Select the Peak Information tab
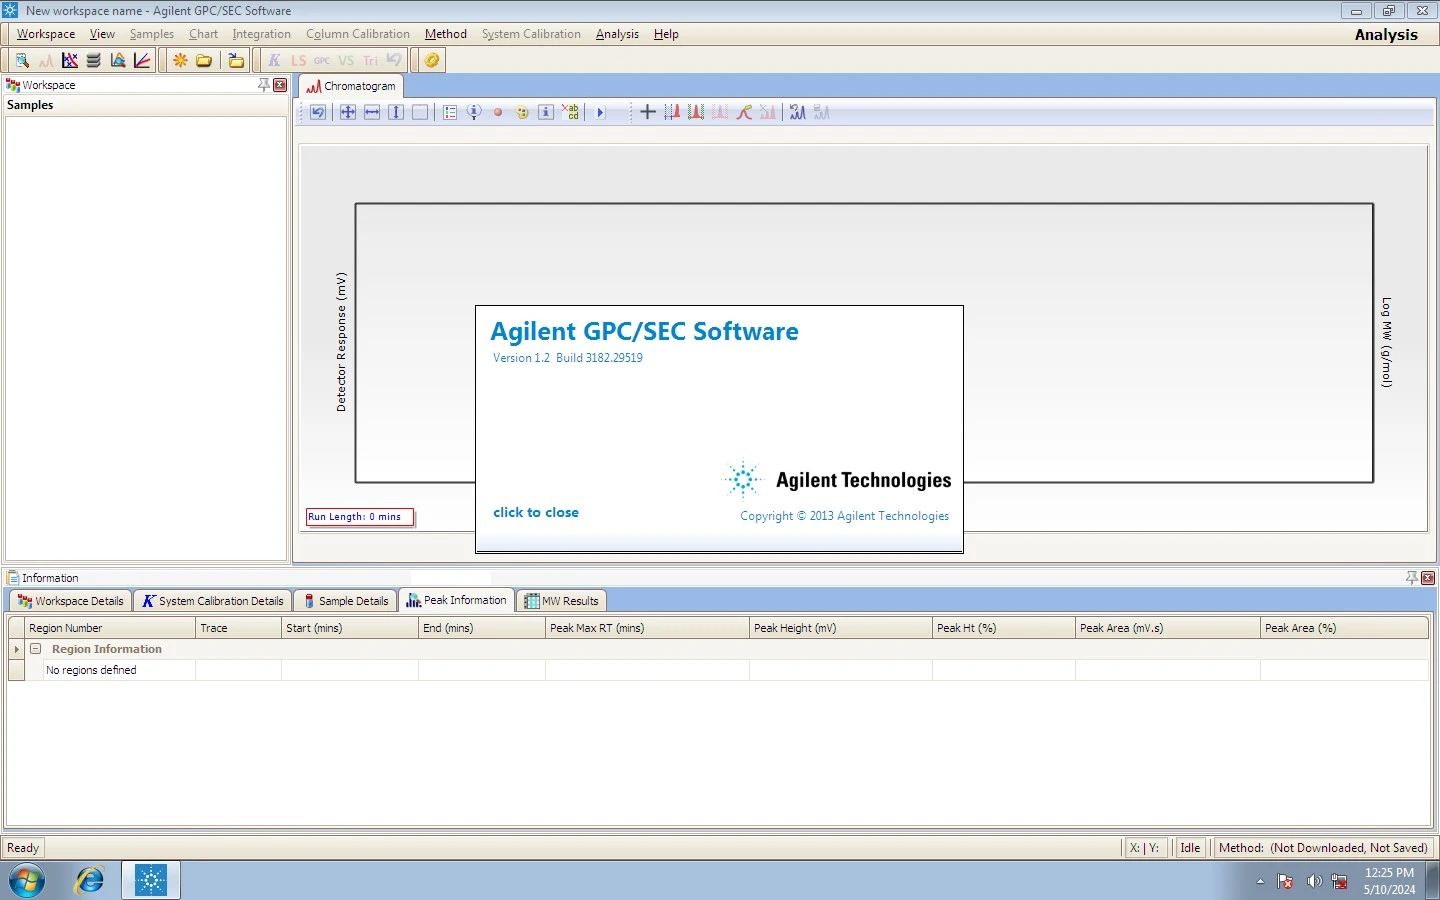Viewport: 1440px width, 900px height. click(x=456, y=600)
